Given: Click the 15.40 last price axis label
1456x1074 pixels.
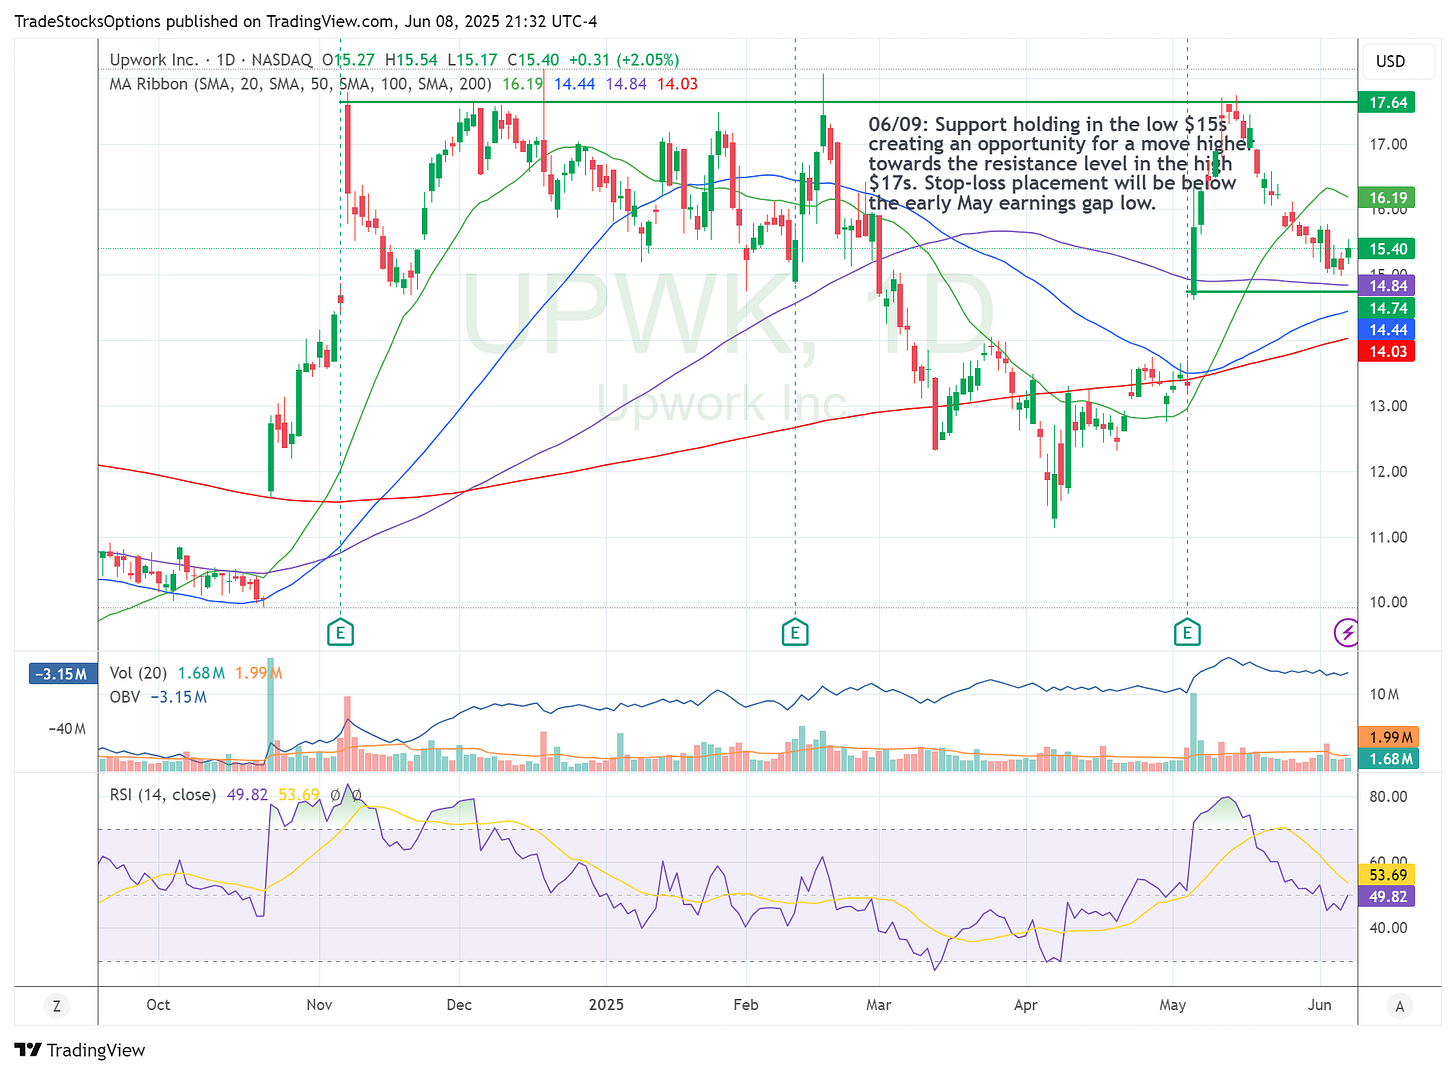Looking at the screenshot, I should [1387, 249].
